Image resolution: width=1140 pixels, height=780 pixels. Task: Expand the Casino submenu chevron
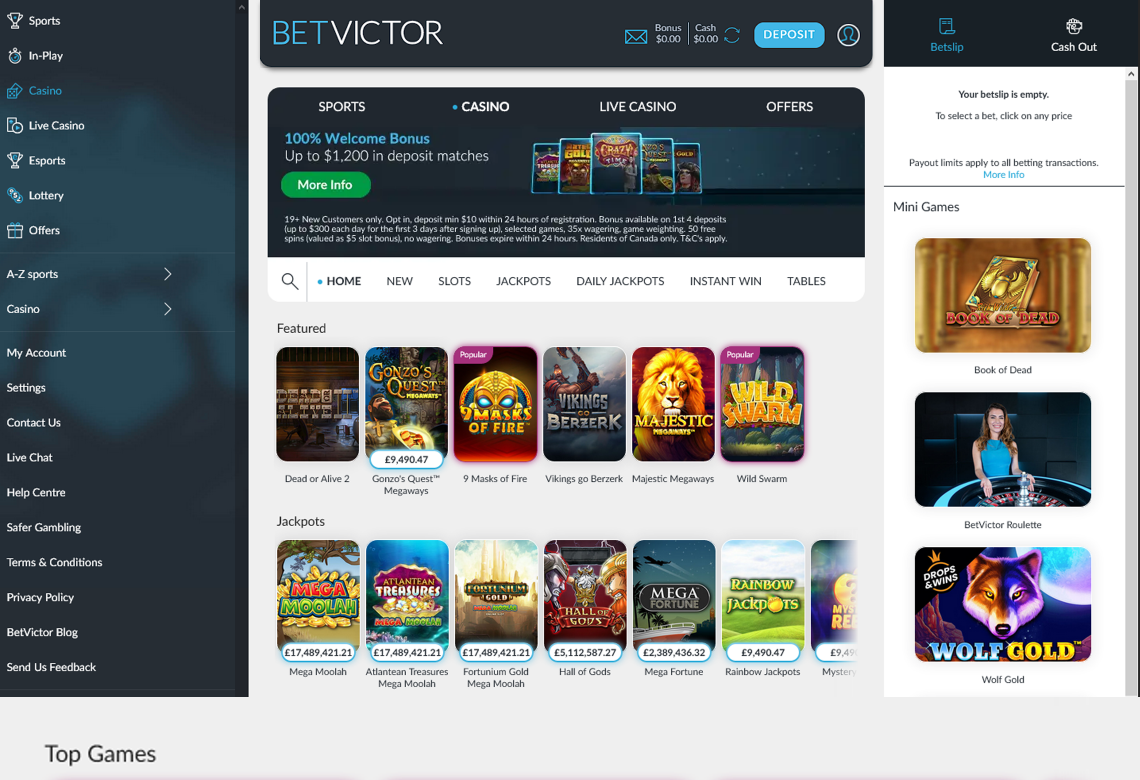pyautogui.click(x=168, y=309)
